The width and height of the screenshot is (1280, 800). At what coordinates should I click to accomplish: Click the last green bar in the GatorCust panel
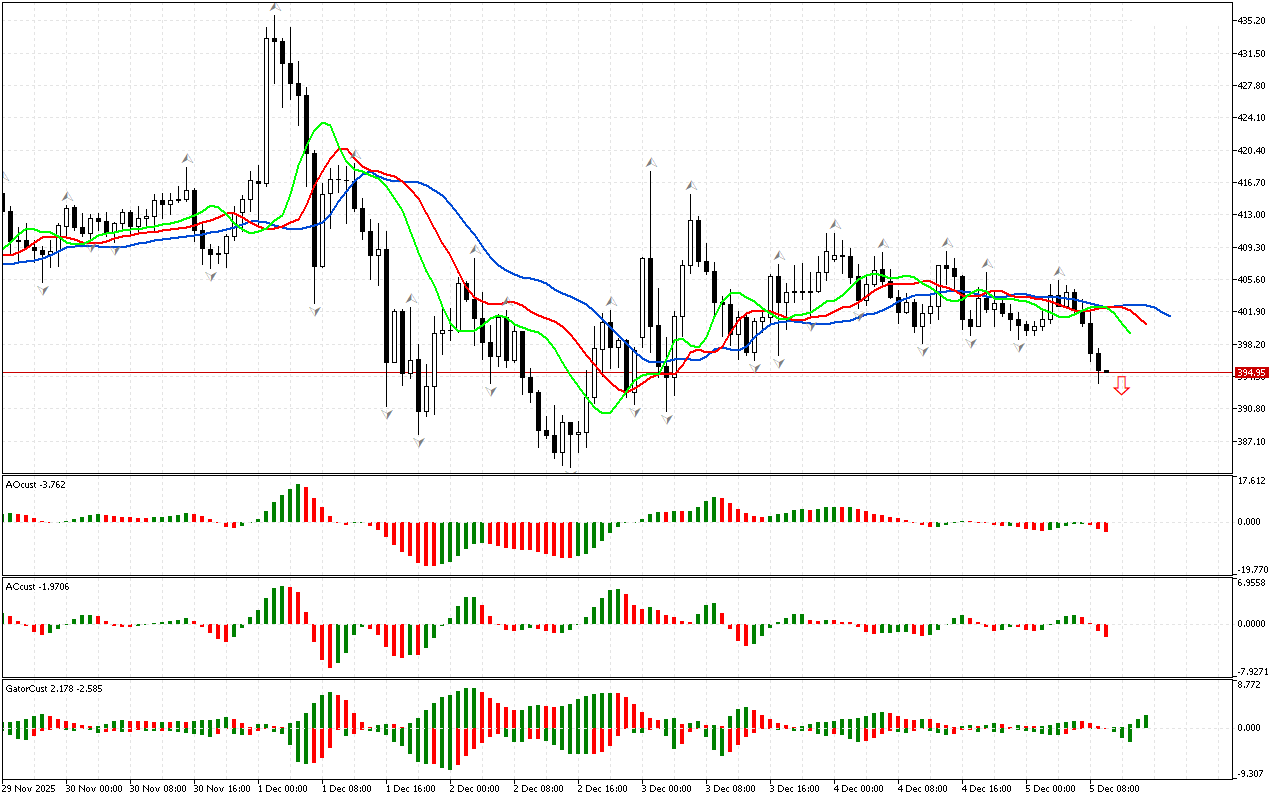click(1146, 721)
